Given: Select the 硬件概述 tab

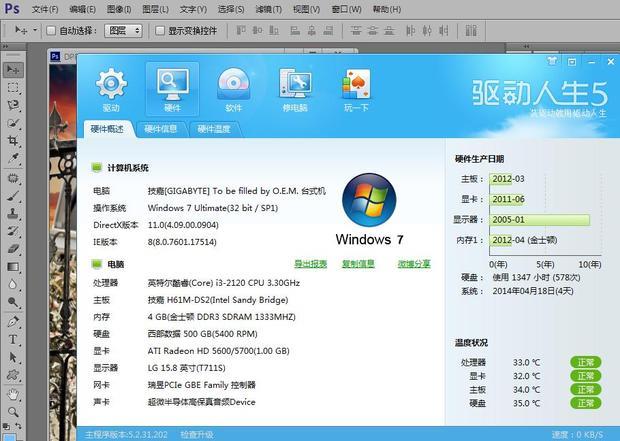Looking at the screenshot, I should tap(107, 129).
